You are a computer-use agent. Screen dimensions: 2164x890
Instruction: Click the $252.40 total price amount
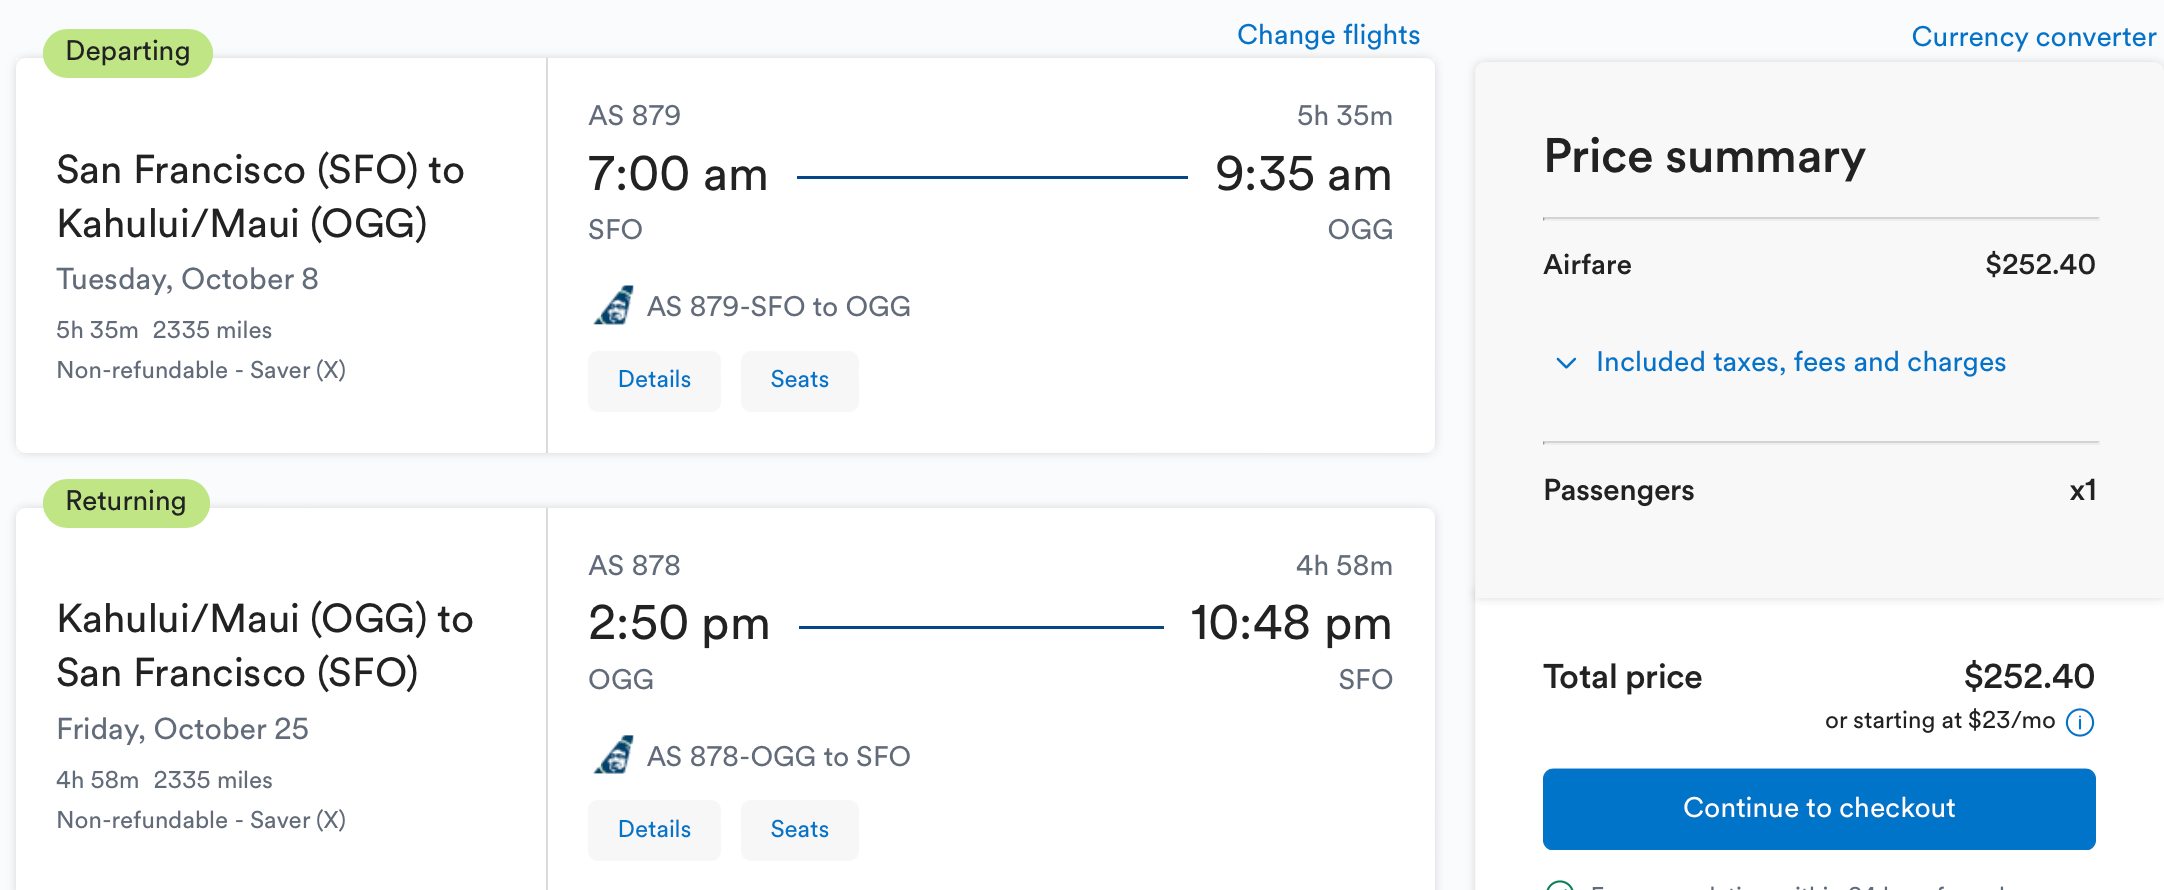(2028, 677)
